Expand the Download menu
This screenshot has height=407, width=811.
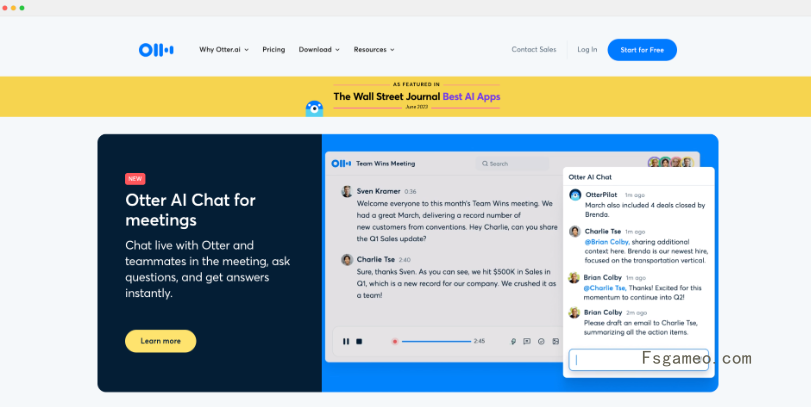click(x=319, y=50)
